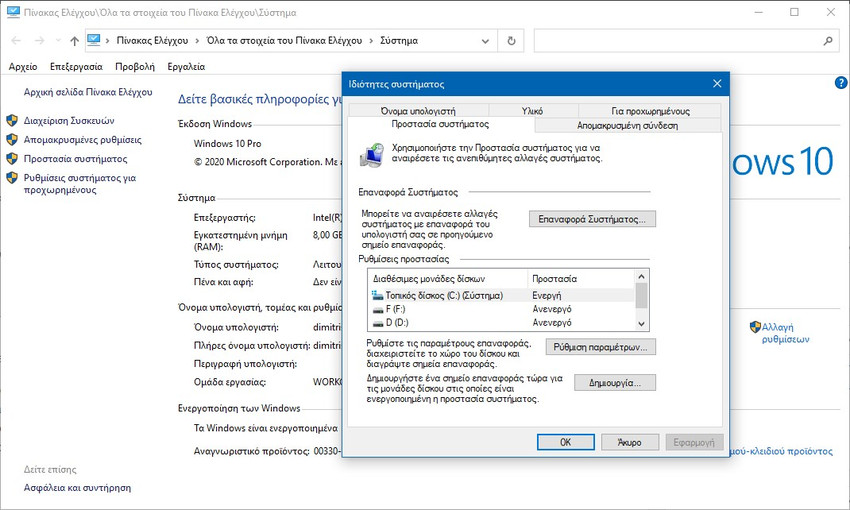Click shield icon beside Απομακρυσμένες ρυθμίσεις
This screenshot has width=850, height=510.
pos(12,140)
